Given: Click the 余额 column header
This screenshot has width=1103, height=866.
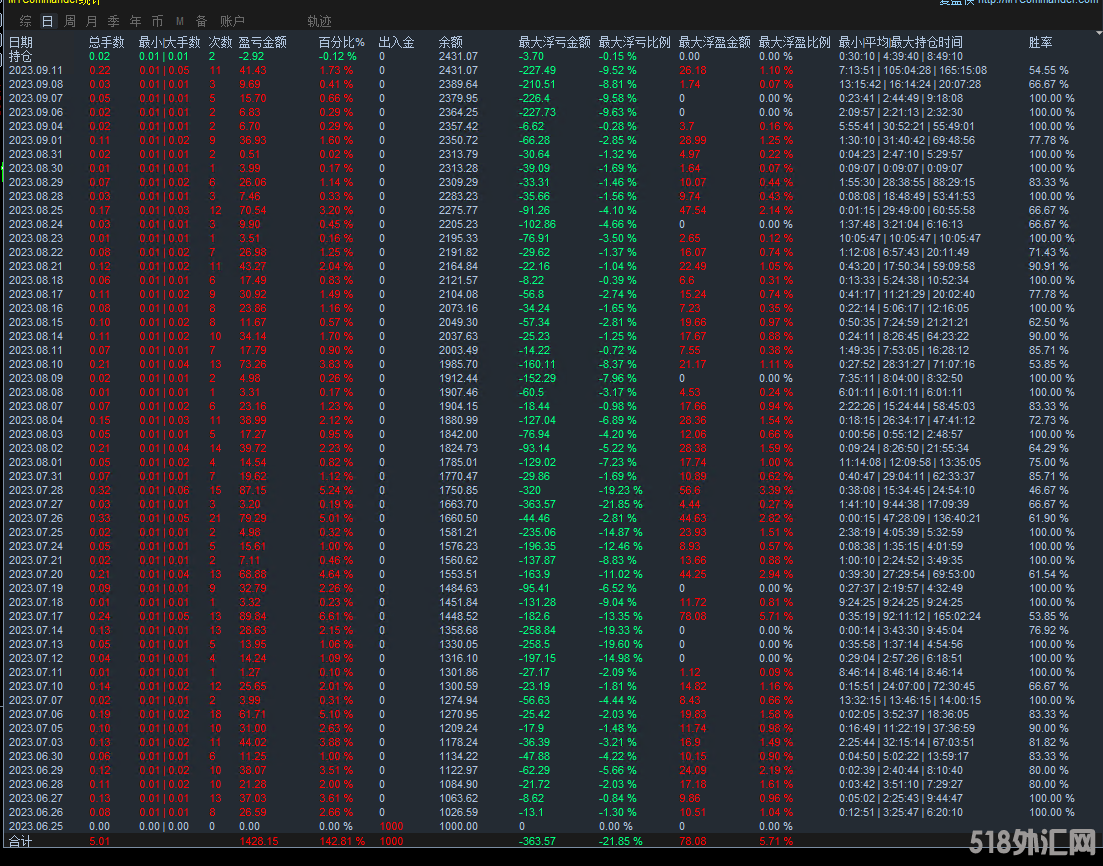Looking at the screenshot, I should (x=450, y=42).
